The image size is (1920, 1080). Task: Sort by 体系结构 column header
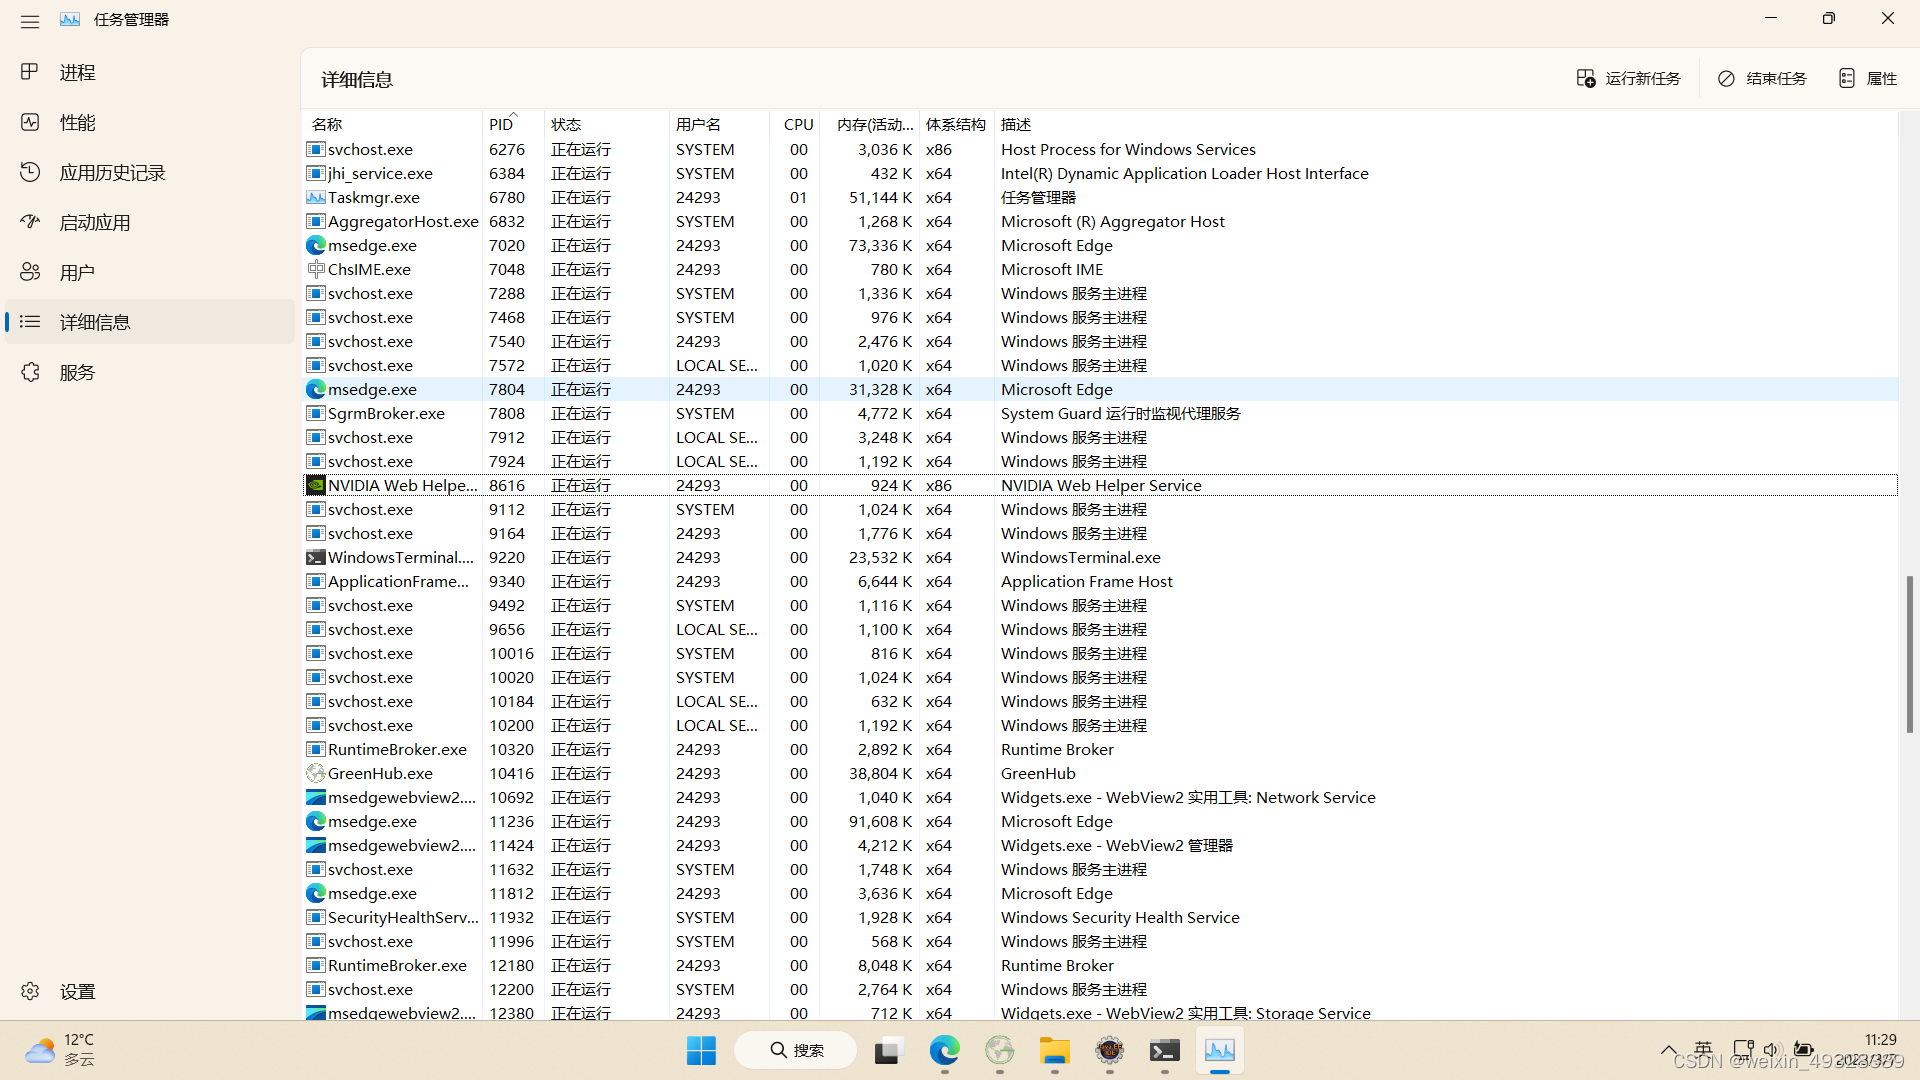coord(956,124)
